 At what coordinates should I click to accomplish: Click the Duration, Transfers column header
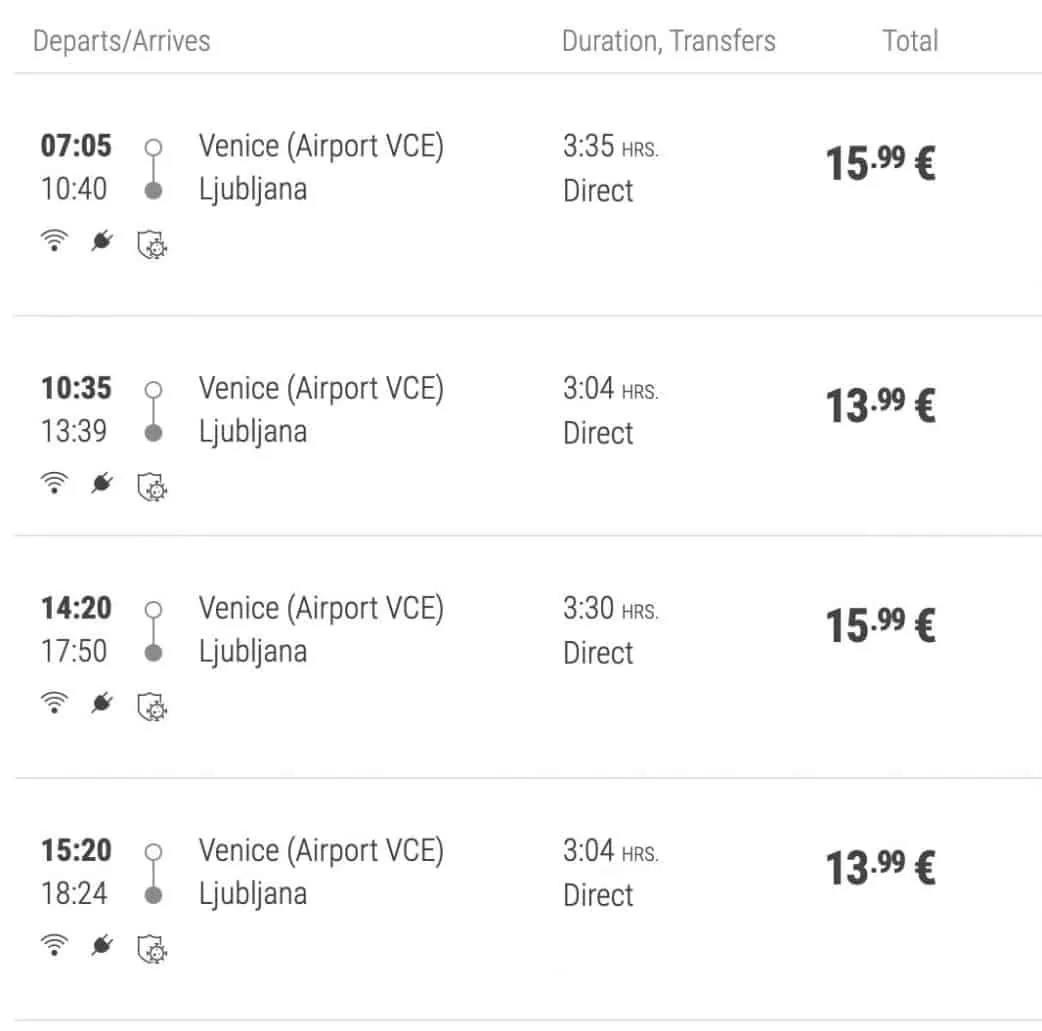(x=668, y=41)
